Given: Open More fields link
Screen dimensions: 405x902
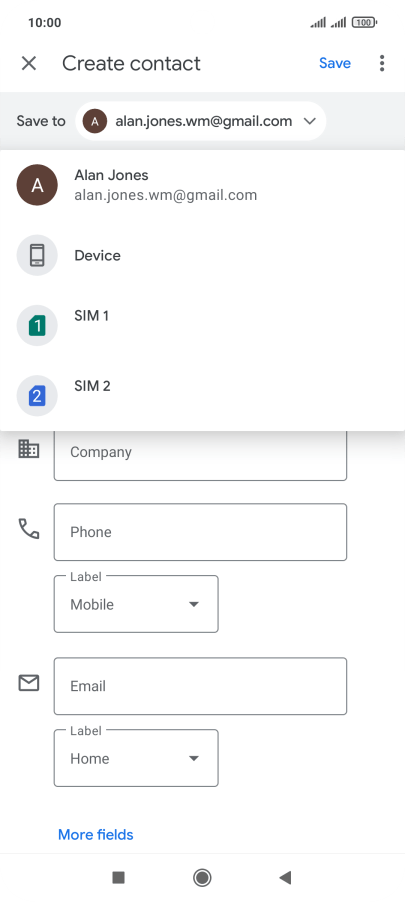Looking at the screenshot, I should pyautogui.click(x=95, y=835).
